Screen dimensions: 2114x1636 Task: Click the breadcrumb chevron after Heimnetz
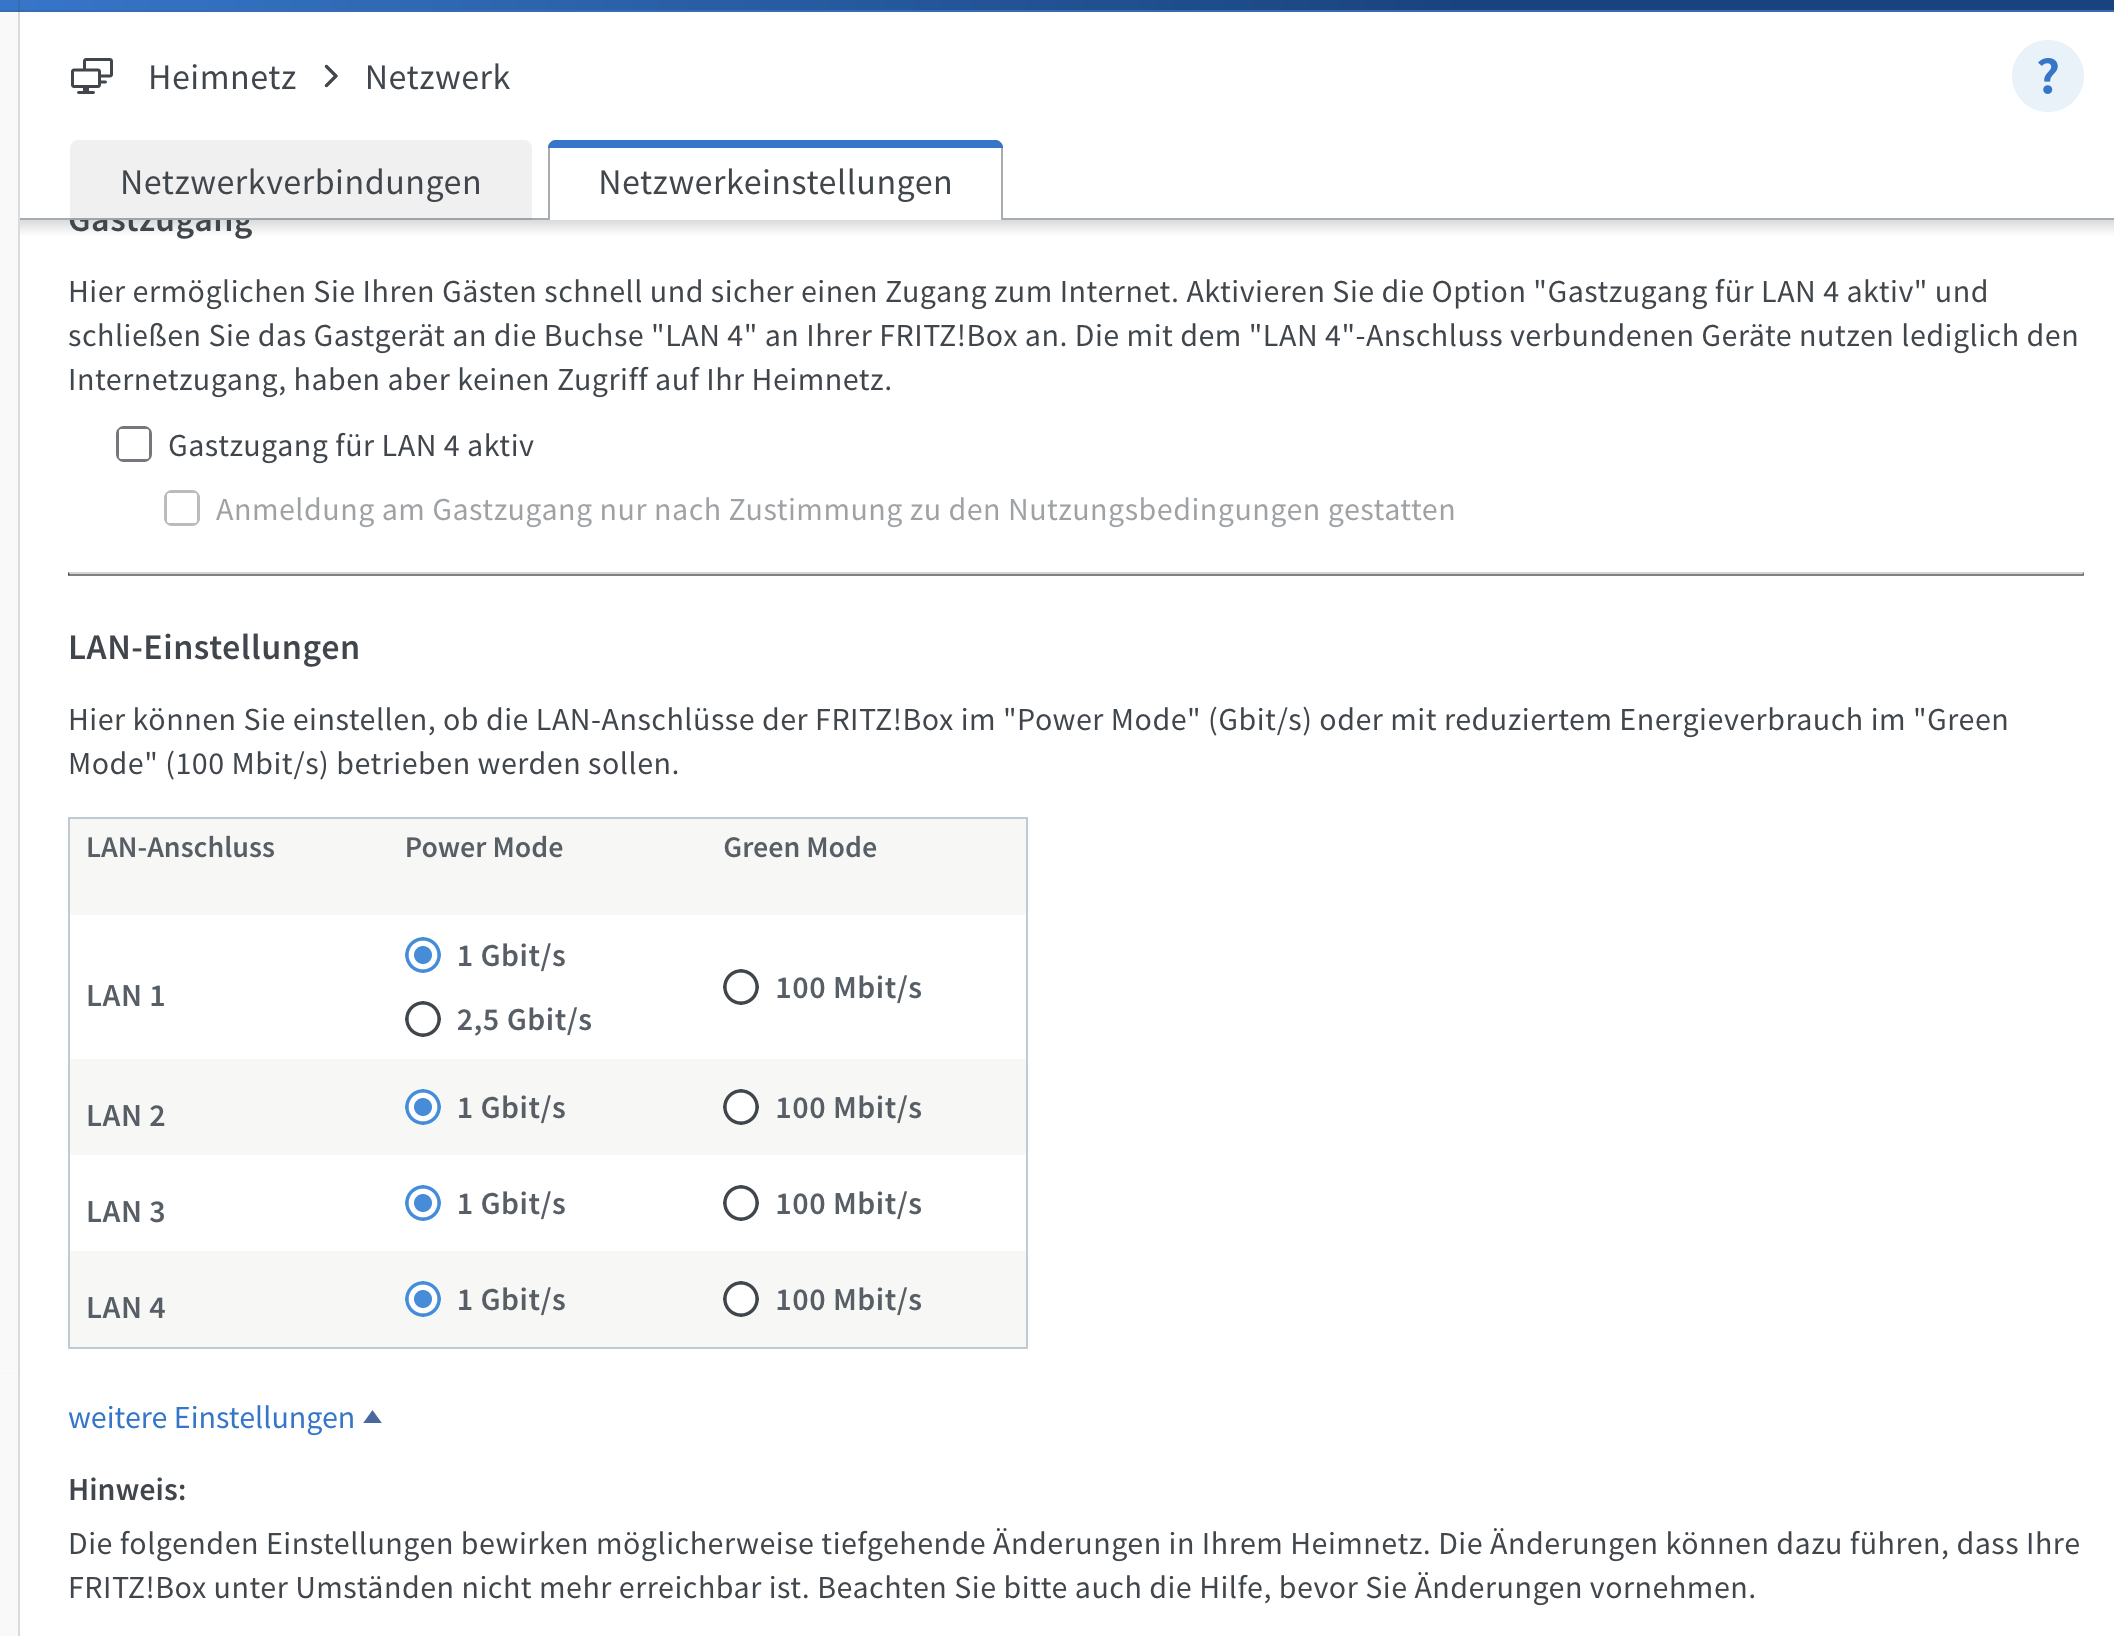point(332,76)
